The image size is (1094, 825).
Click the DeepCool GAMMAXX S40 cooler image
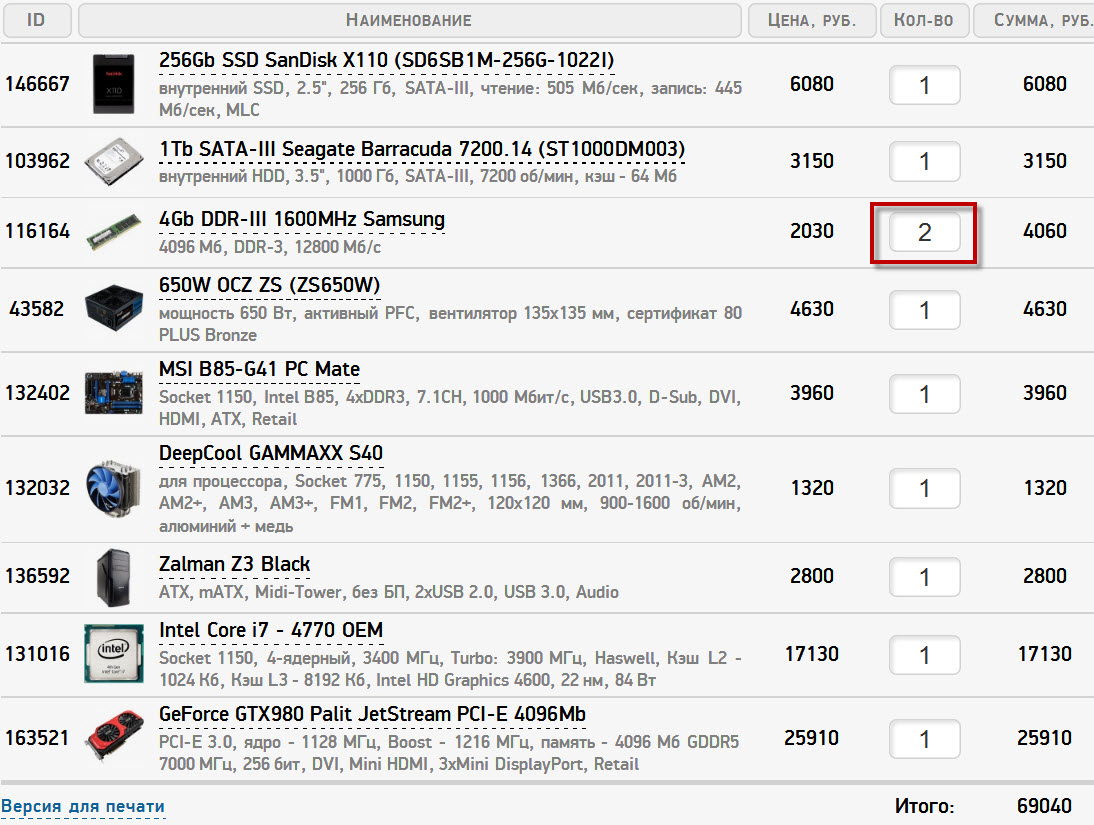click(x=114, y=487)
